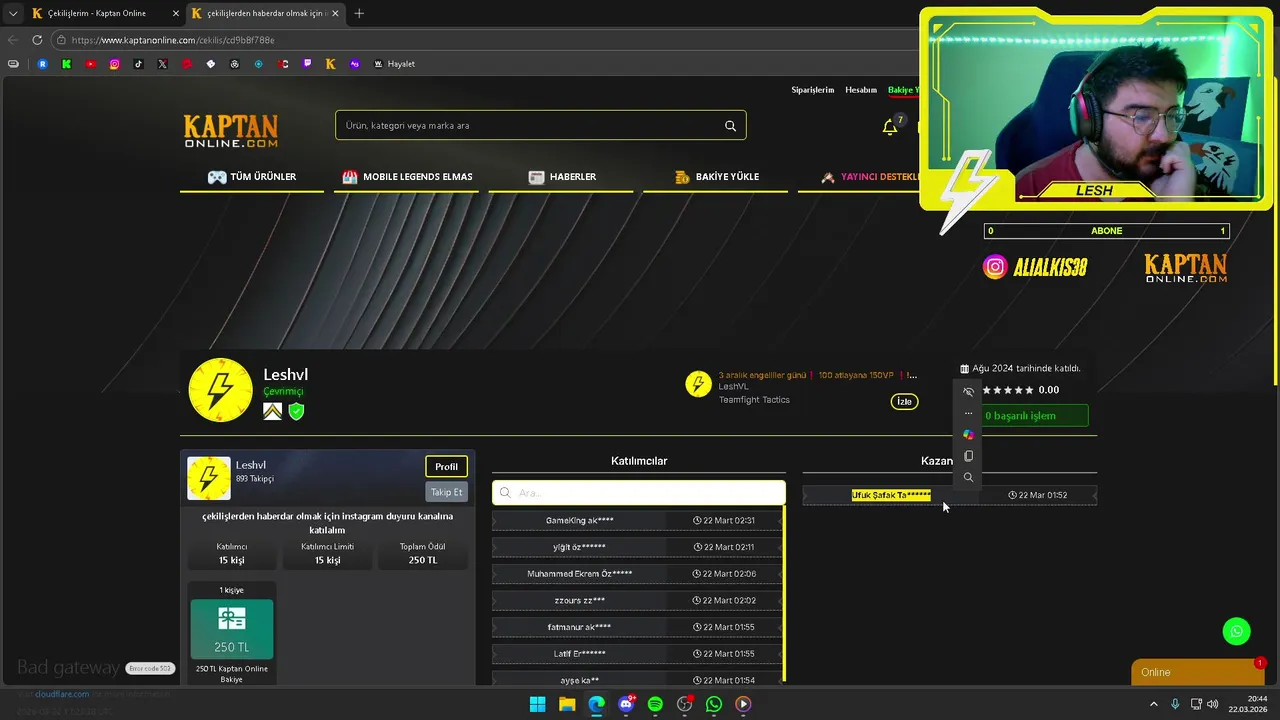Image resolution: width=1280 pixels, height=720 pixels.
Task: Open WhatsApp floating chat button
Action: pyautogui.click(x=1237, y=631)
